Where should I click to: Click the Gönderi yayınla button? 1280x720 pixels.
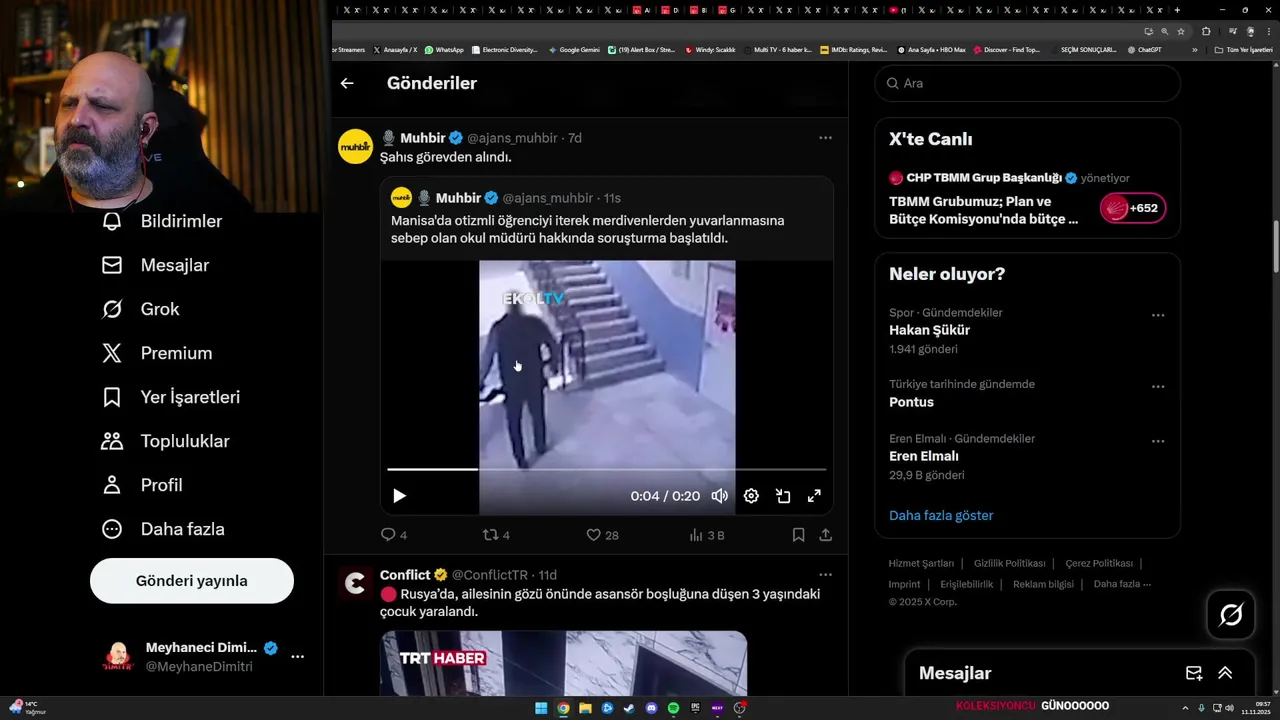[x=192, y=581]
